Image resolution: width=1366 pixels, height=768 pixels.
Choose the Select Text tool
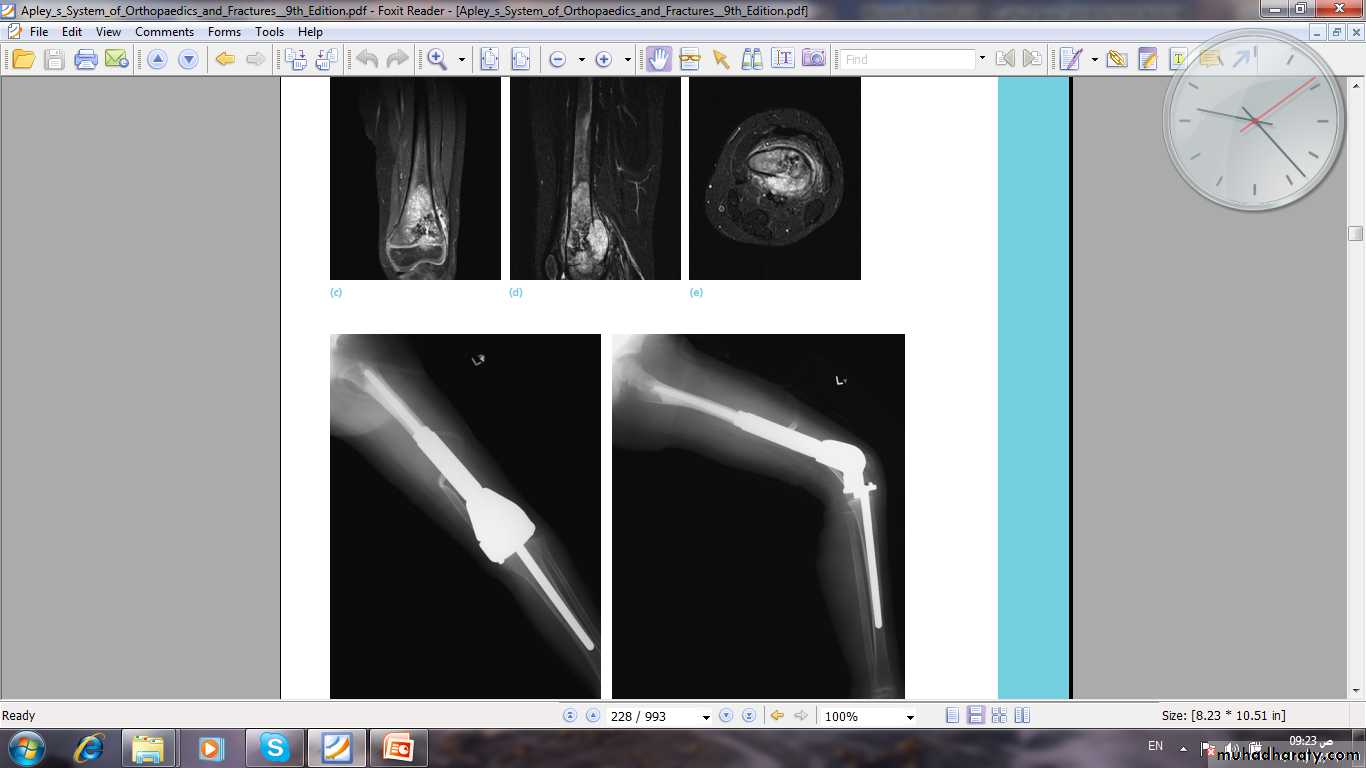pos(783,59)
